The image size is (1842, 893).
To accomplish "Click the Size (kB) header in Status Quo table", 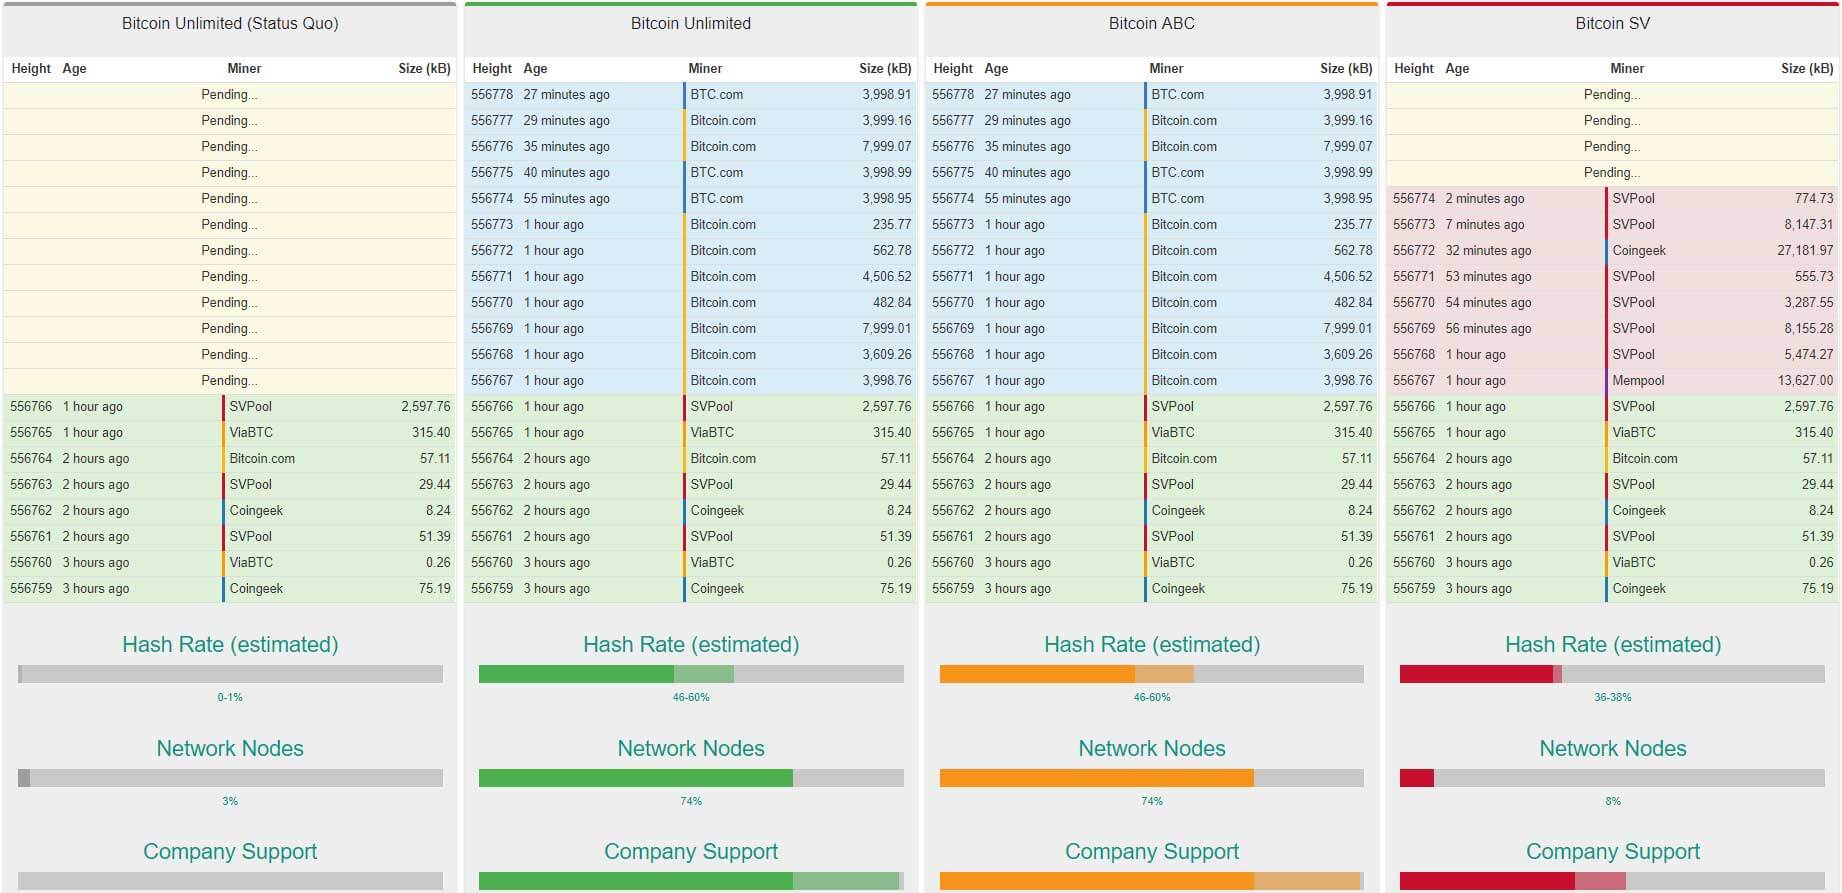I will 424,68.
